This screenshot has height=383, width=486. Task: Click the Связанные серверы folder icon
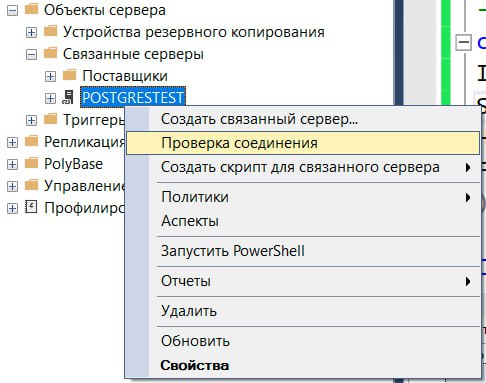(51, 53)
